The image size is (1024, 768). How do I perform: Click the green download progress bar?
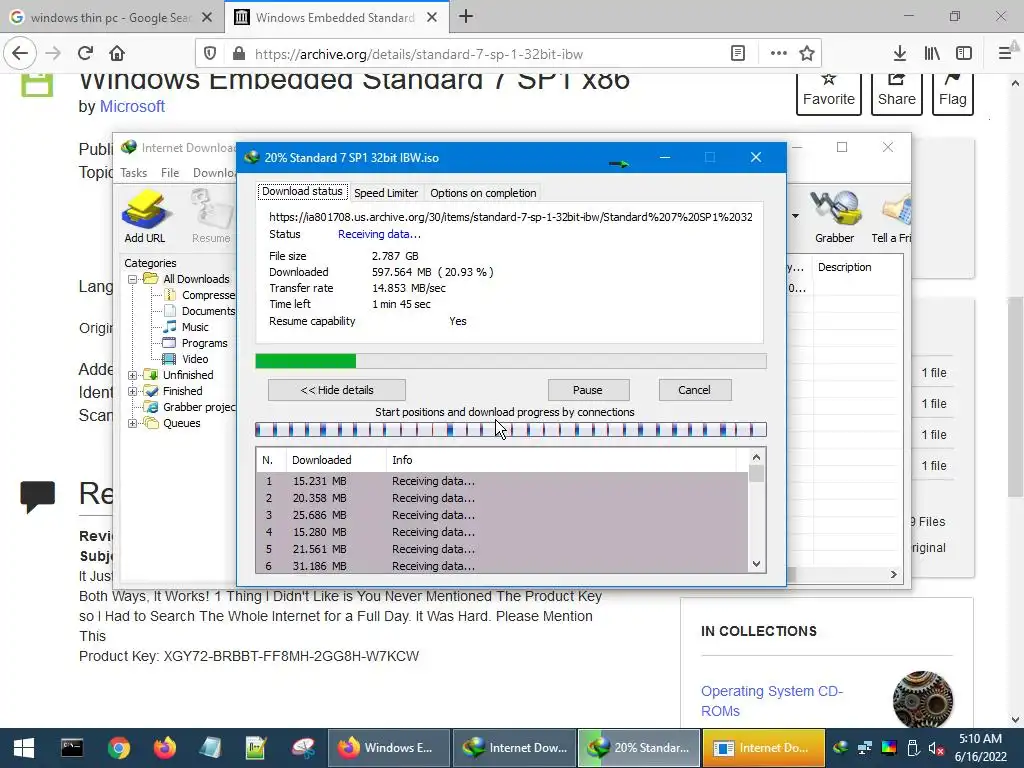point(305,361)
